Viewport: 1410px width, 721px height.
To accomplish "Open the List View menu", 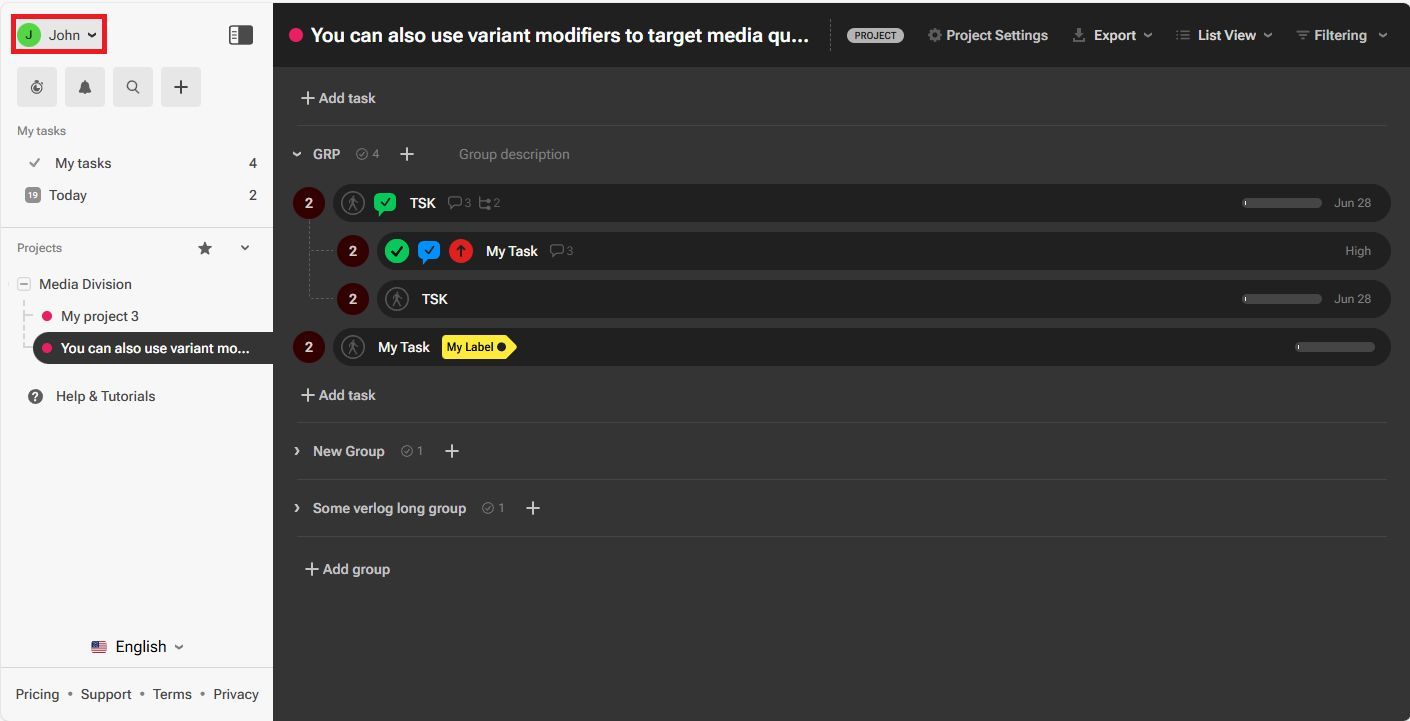I will point(1223,35).
